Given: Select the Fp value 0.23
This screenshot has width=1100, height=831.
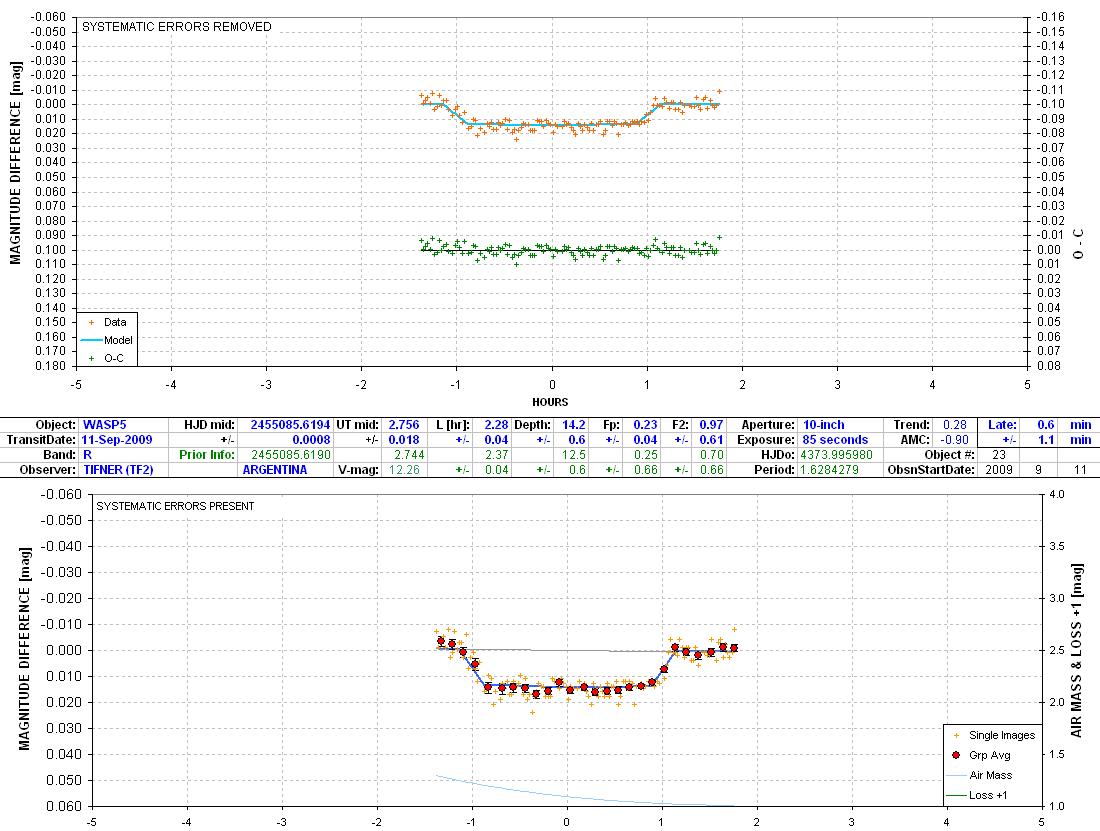Looking at the screenshot, I should coord(645,425).
